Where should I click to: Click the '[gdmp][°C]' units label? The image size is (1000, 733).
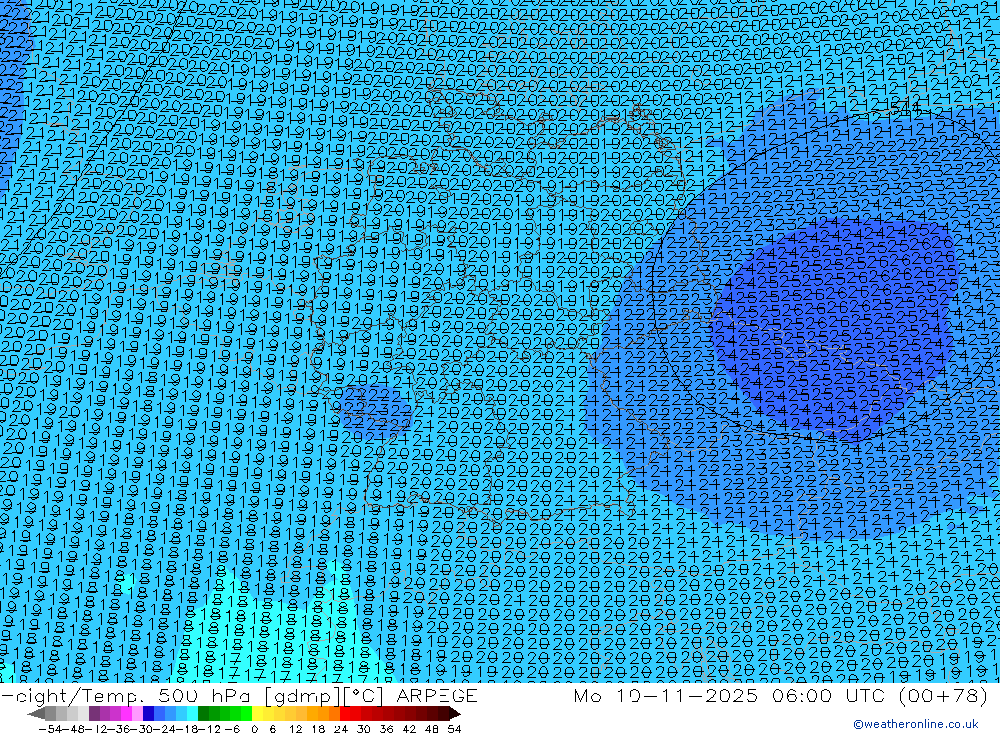pos(324,695)
